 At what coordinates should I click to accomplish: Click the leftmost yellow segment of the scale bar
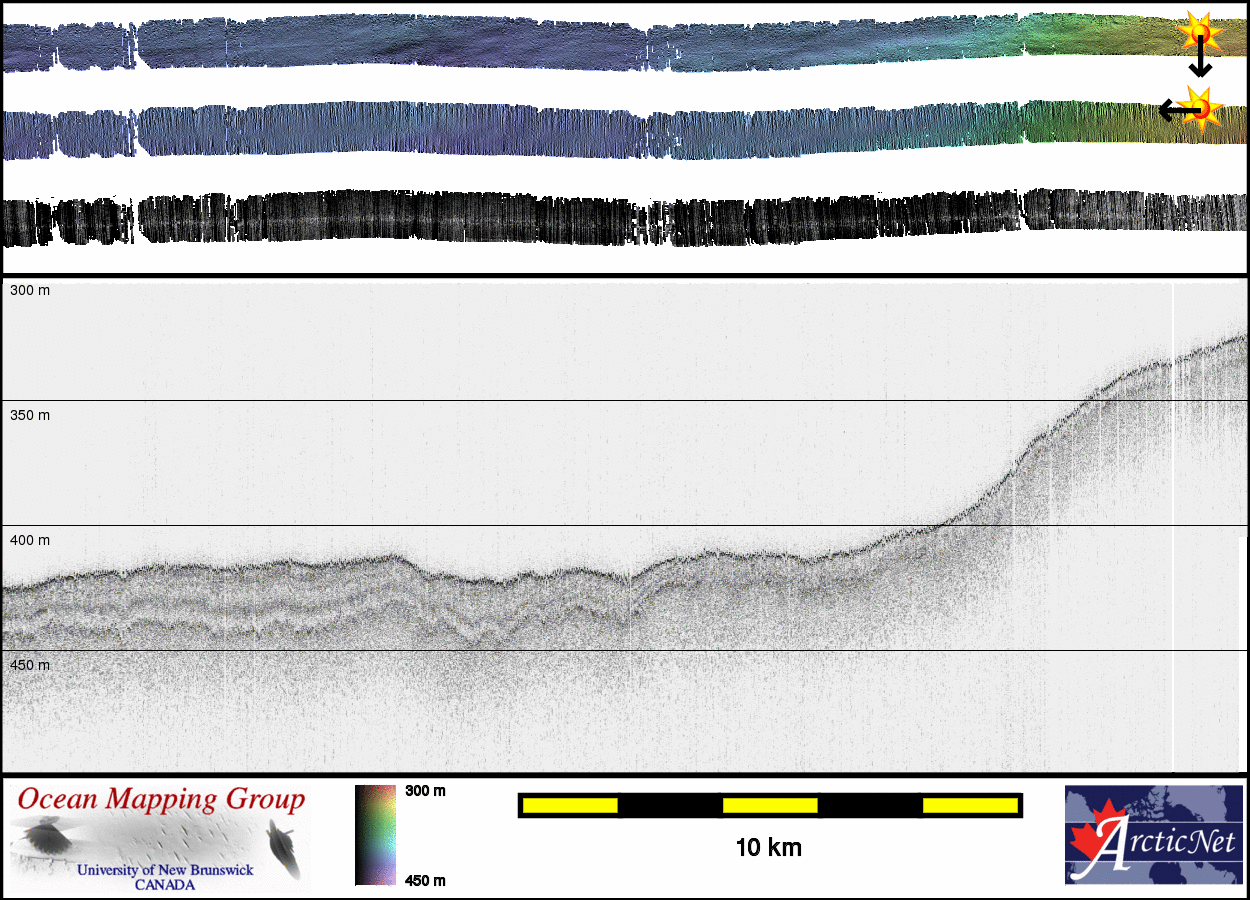point(569,805)
